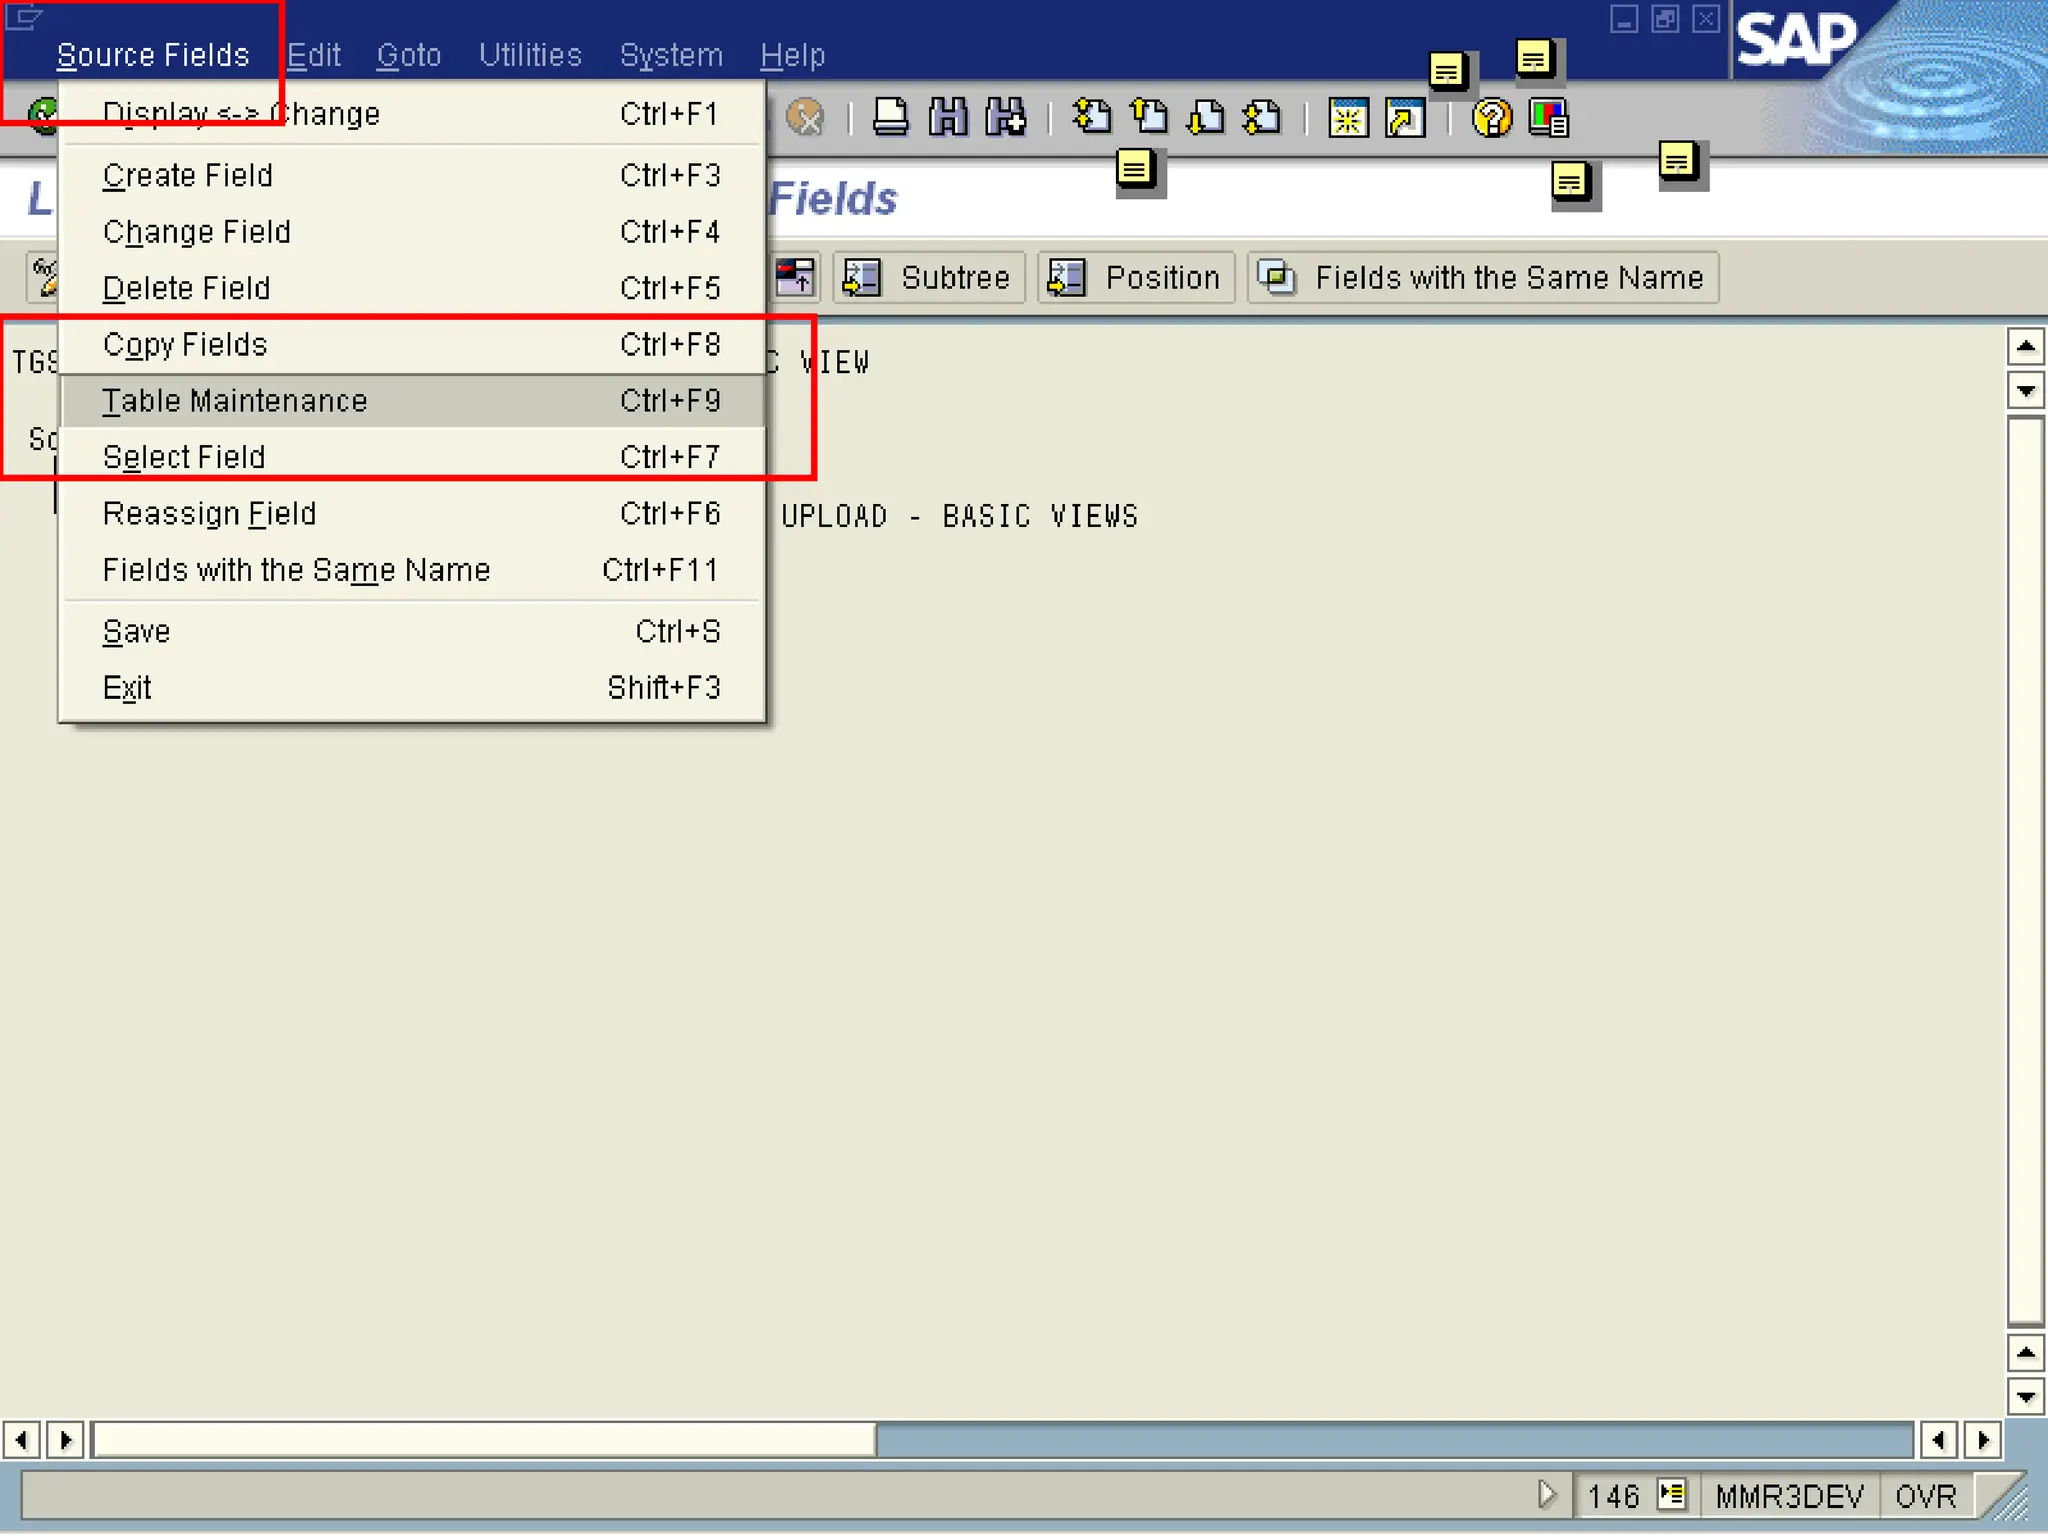This screenshot has width=2048, height=1536.
Task: Choose Save from the Source Fields menu
Action: click(x=412, y=632)
